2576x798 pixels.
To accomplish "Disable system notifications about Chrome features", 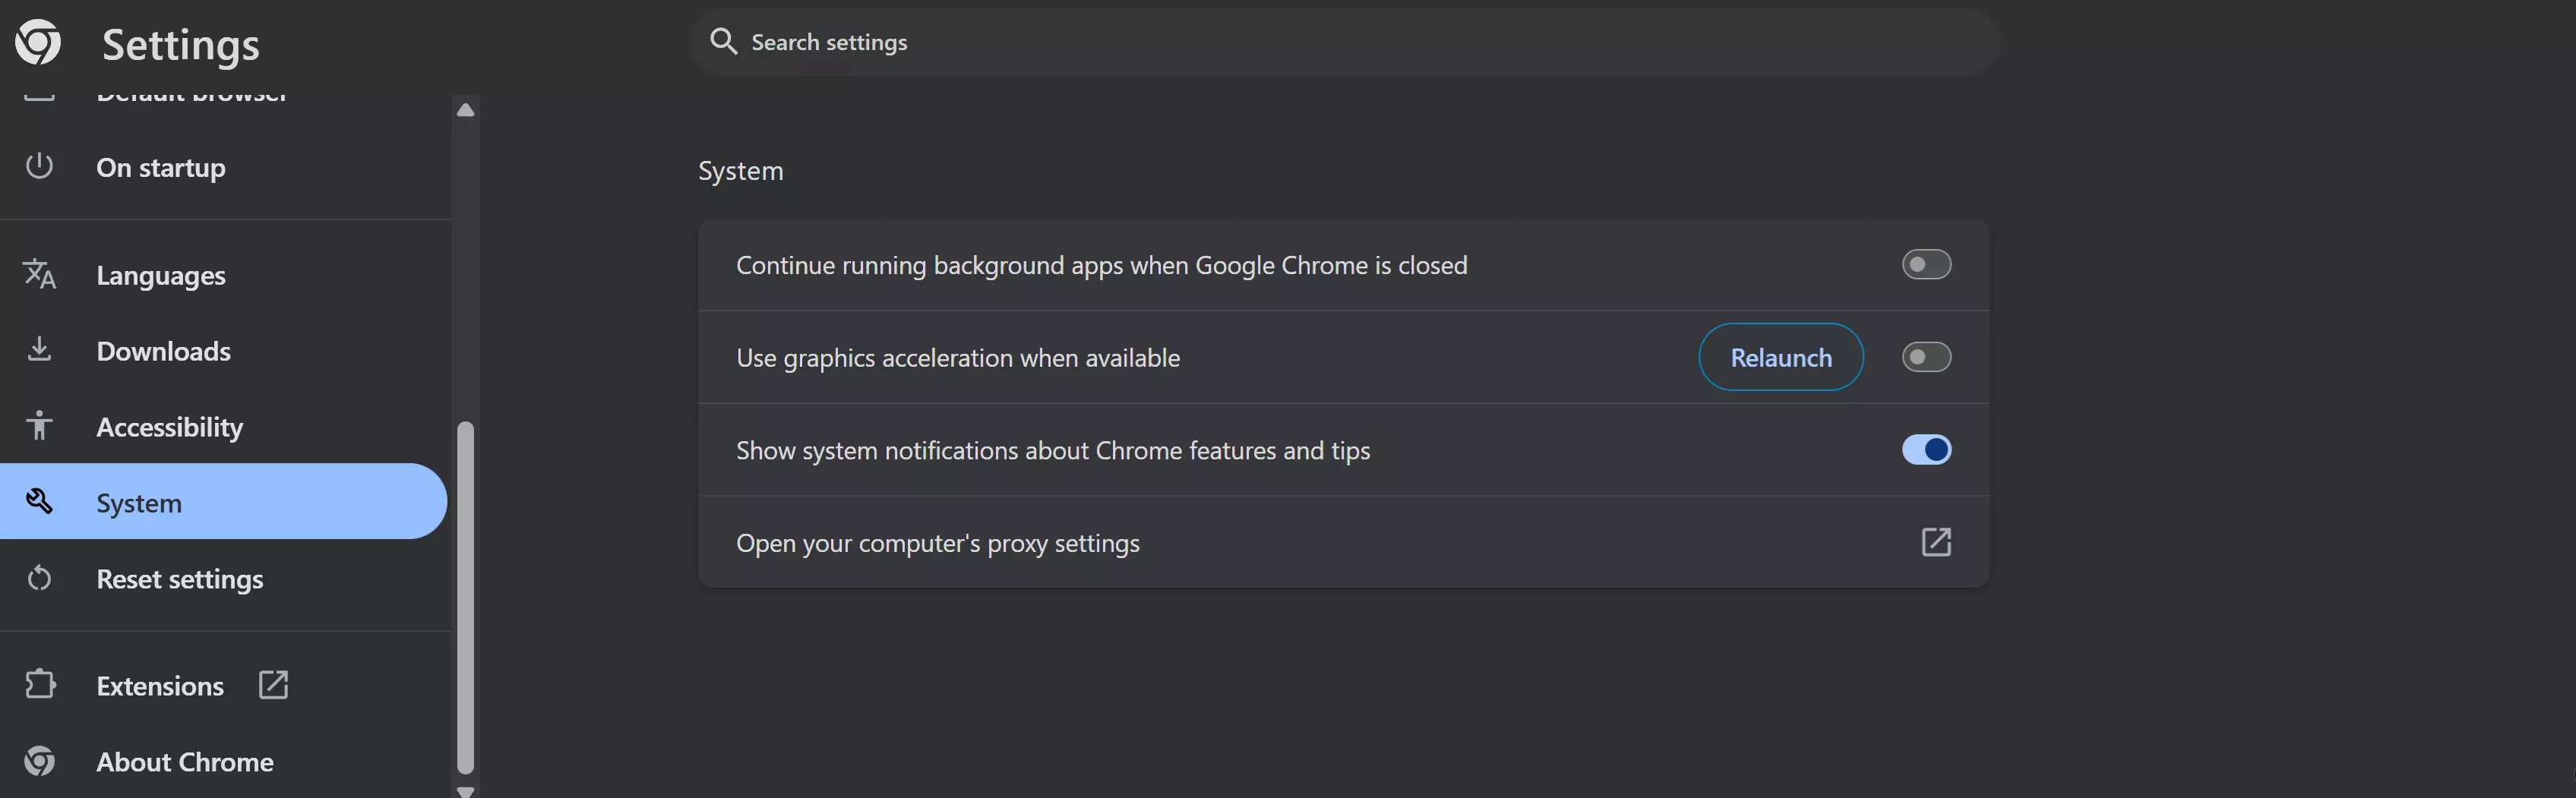I will pyautogui.click(x=1925, y=450).
